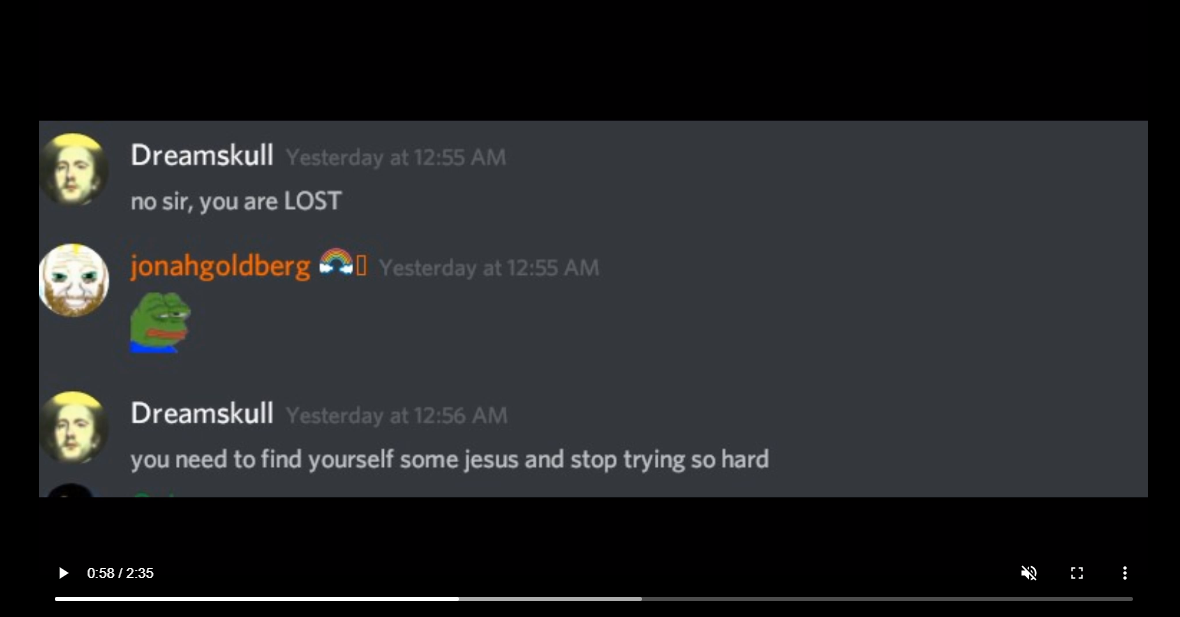Click jonahgoldberg's 12:55 AM timestamp
Screen dimensions: 1180x617
(489, 268)
